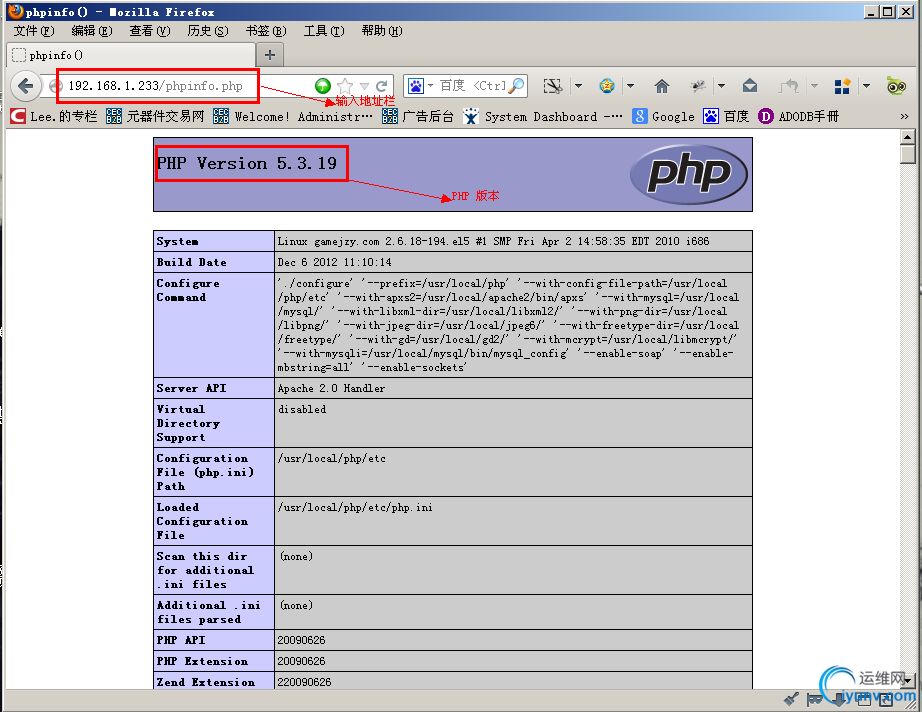Open the System Dashboard bookmark

click(543, 116)
